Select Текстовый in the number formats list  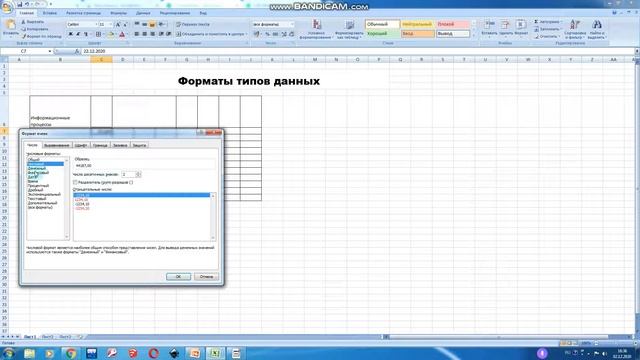coord(37,198)
